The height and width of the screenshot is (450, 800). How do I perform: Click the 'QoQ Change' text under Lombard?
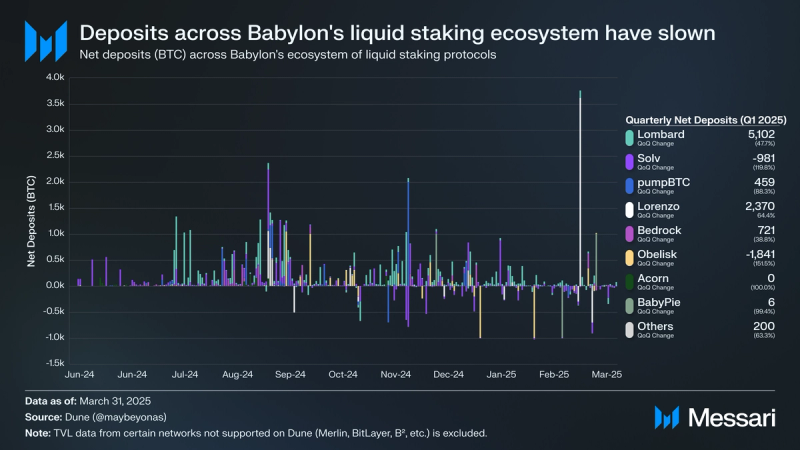coord(655,144)
